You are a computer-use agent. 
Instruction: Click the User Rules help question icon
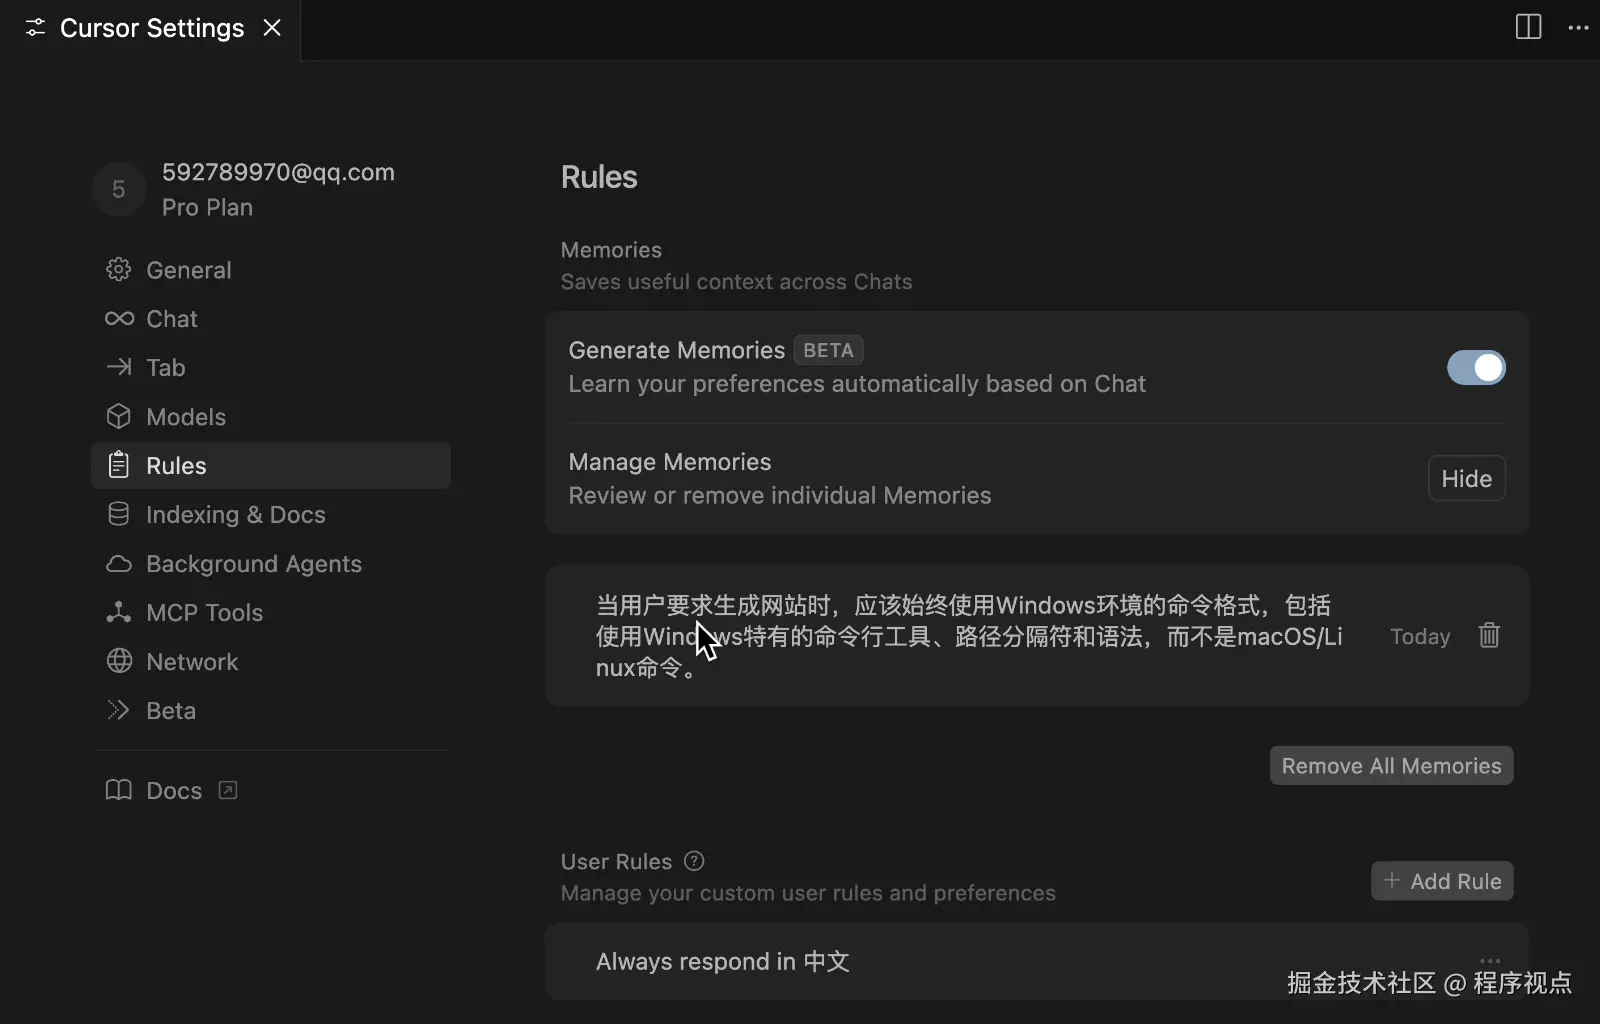pyautogui.click(x=694, y=861)
